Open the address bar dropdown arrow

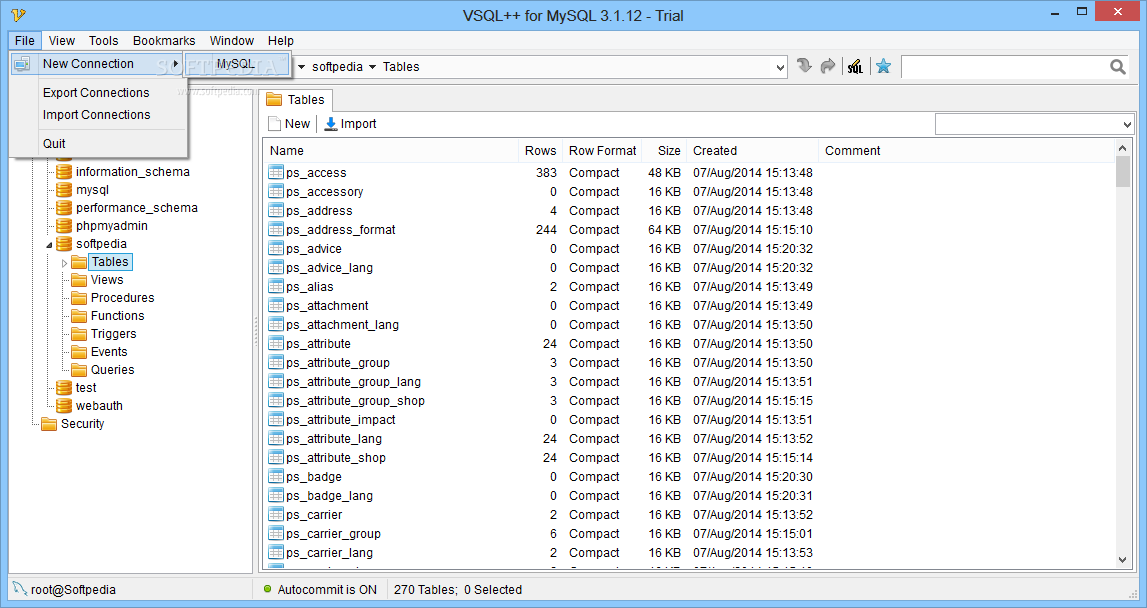[780, 67]
